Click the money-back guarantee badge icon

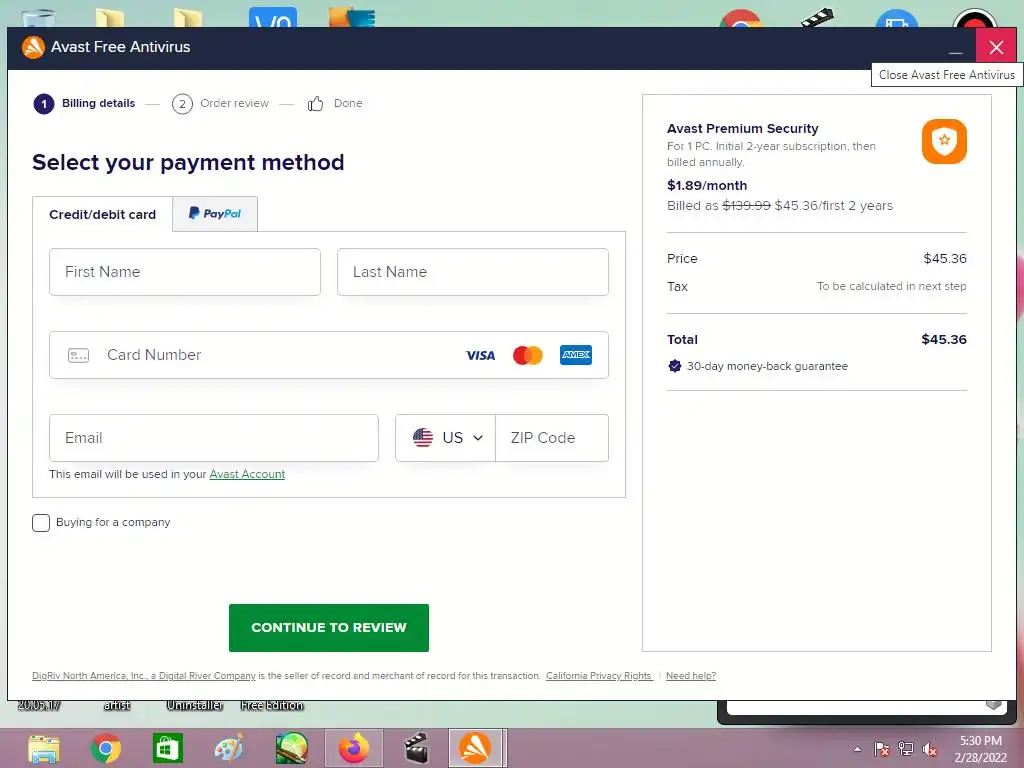[675, 366]
